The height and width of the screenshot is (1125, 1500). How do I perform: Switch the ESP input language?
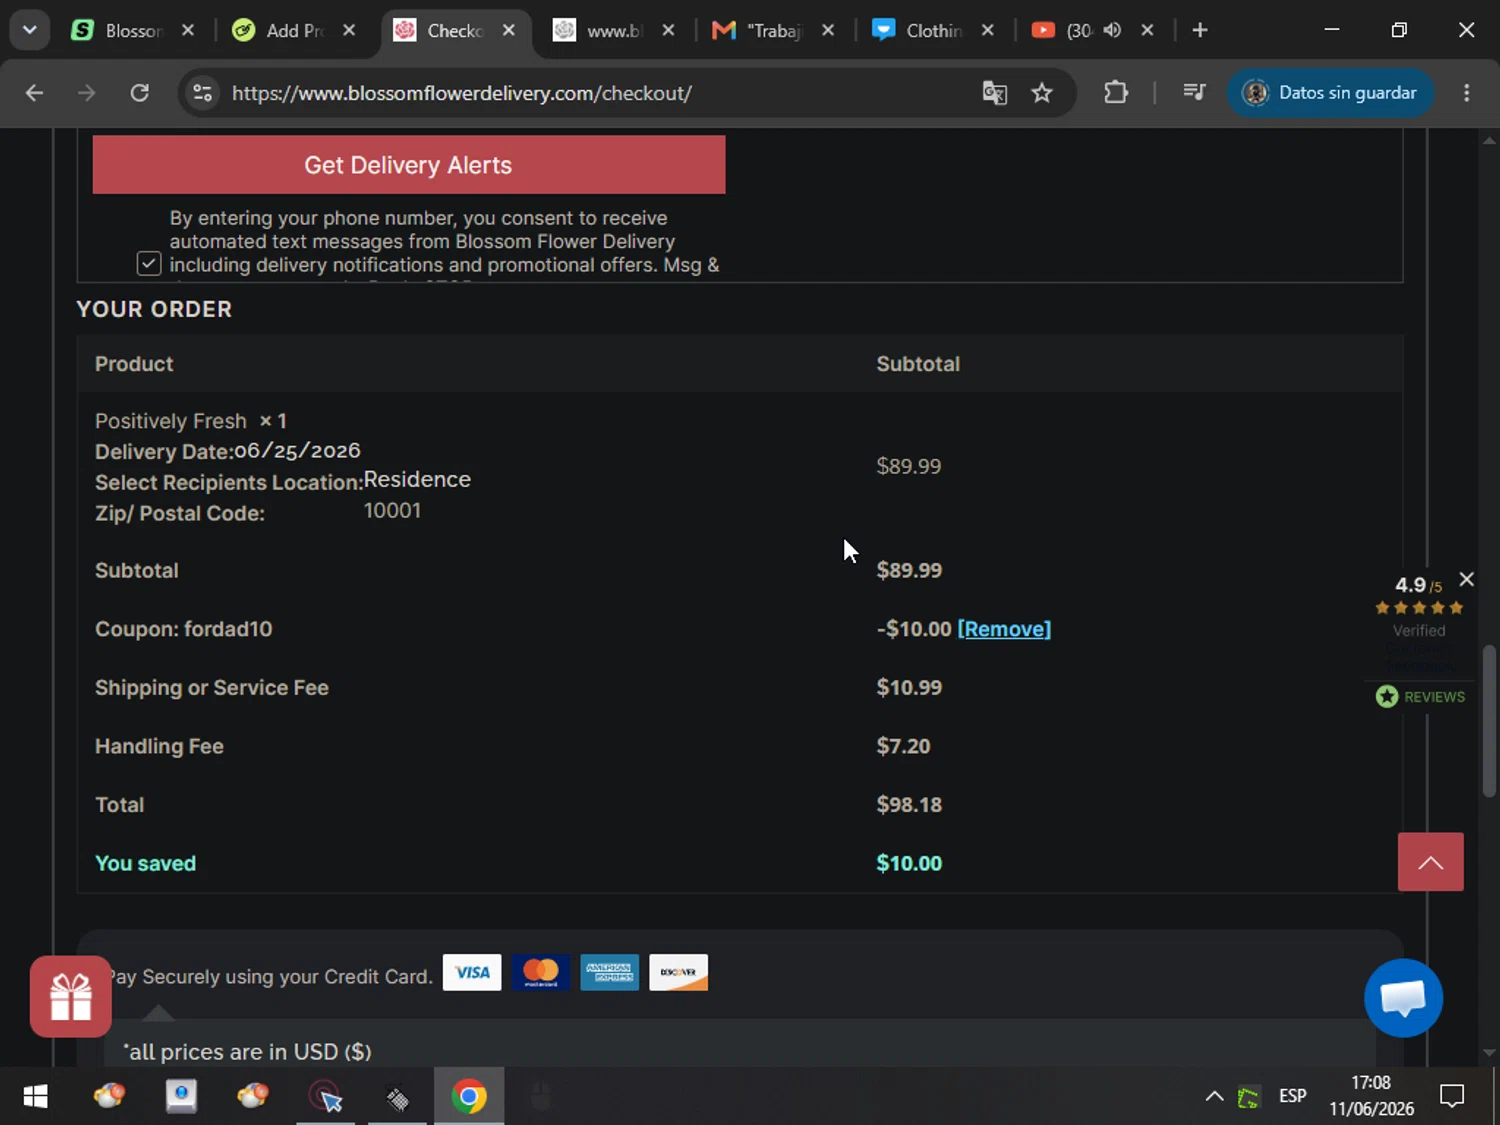point(1293,1096)
